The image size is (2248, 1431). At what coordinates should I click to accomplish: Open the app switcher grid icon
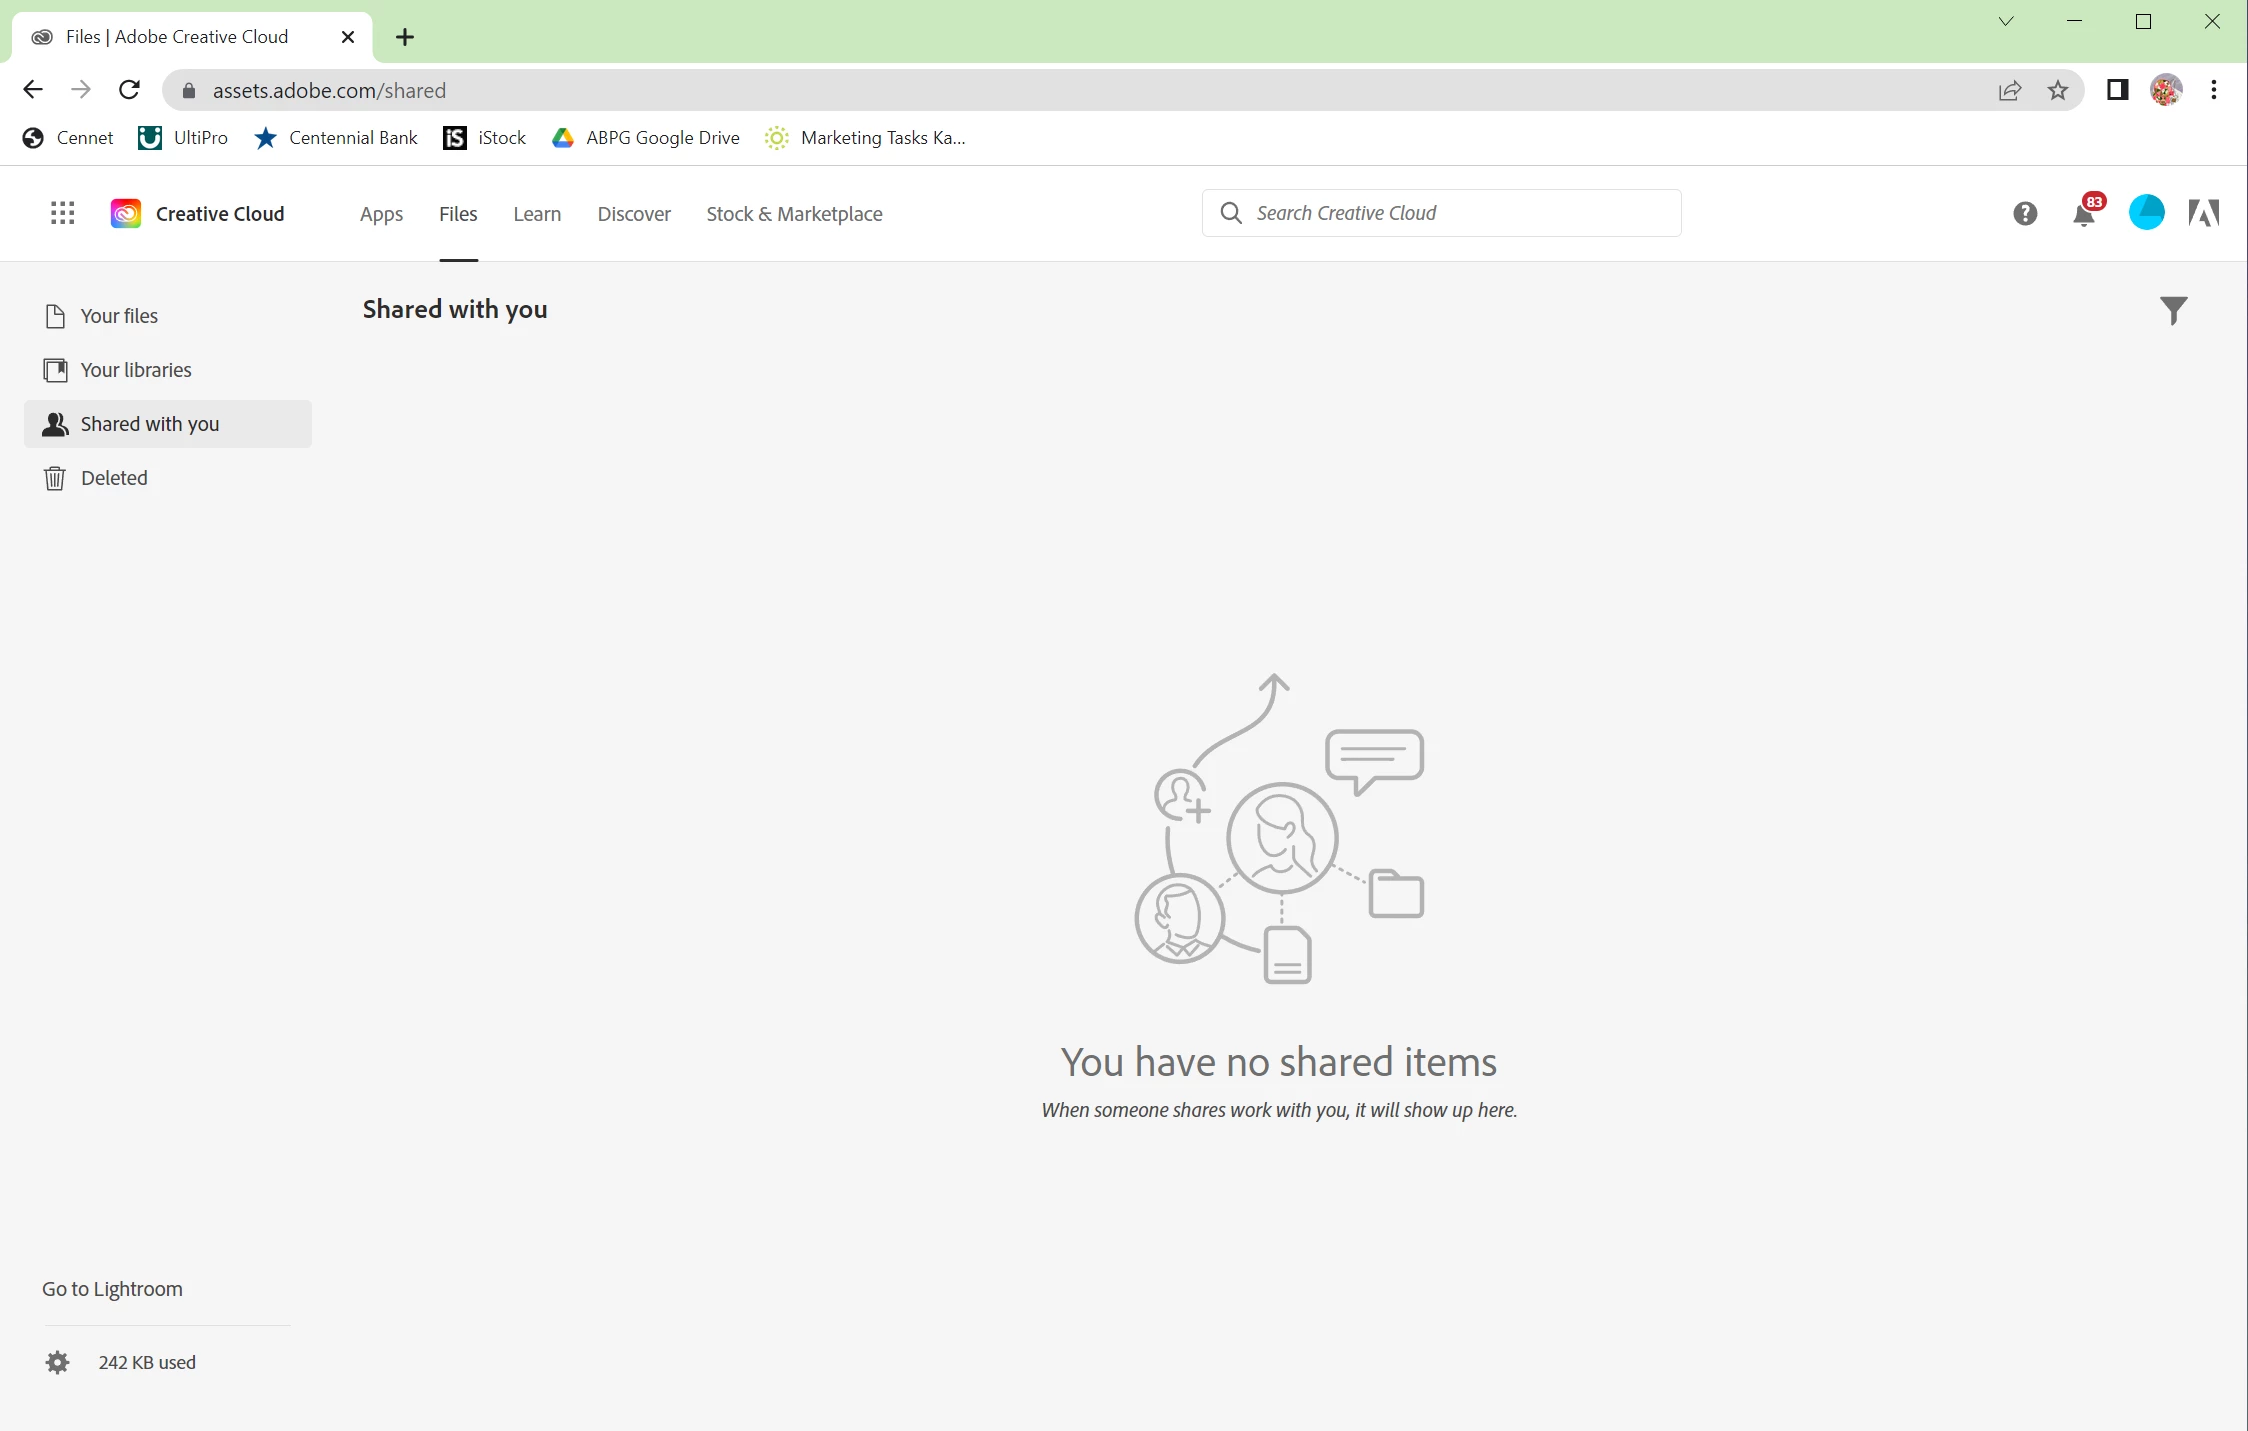click(x=62, y=213)
